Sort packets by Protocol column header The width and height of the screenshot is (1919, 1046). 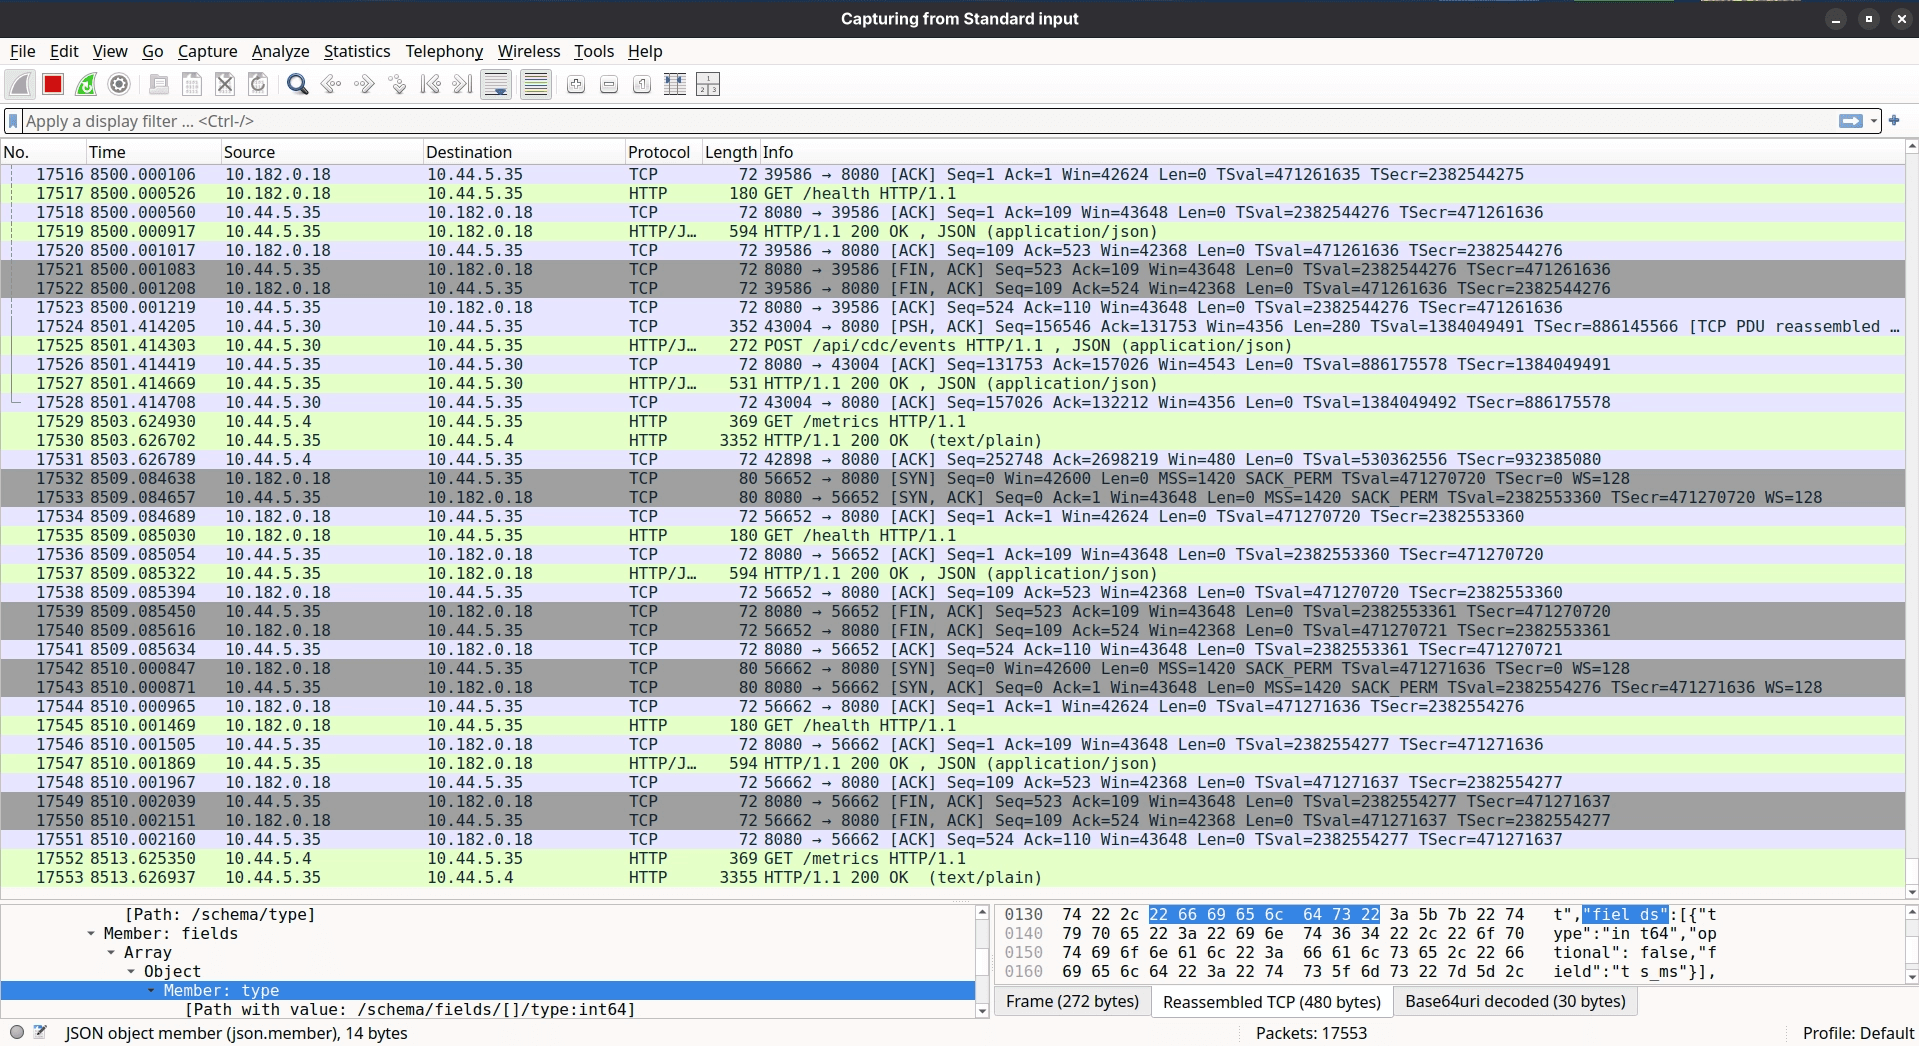click(x=662, y=152)
